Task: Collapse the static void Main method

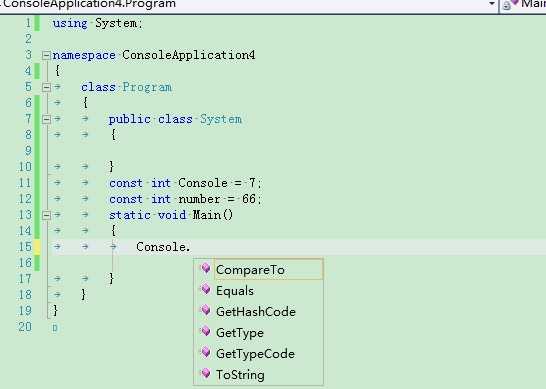Action: point(46,216)
